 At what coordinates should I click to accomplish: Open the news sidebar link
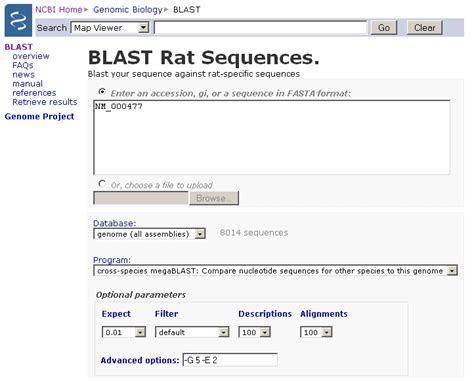[23, 74]
